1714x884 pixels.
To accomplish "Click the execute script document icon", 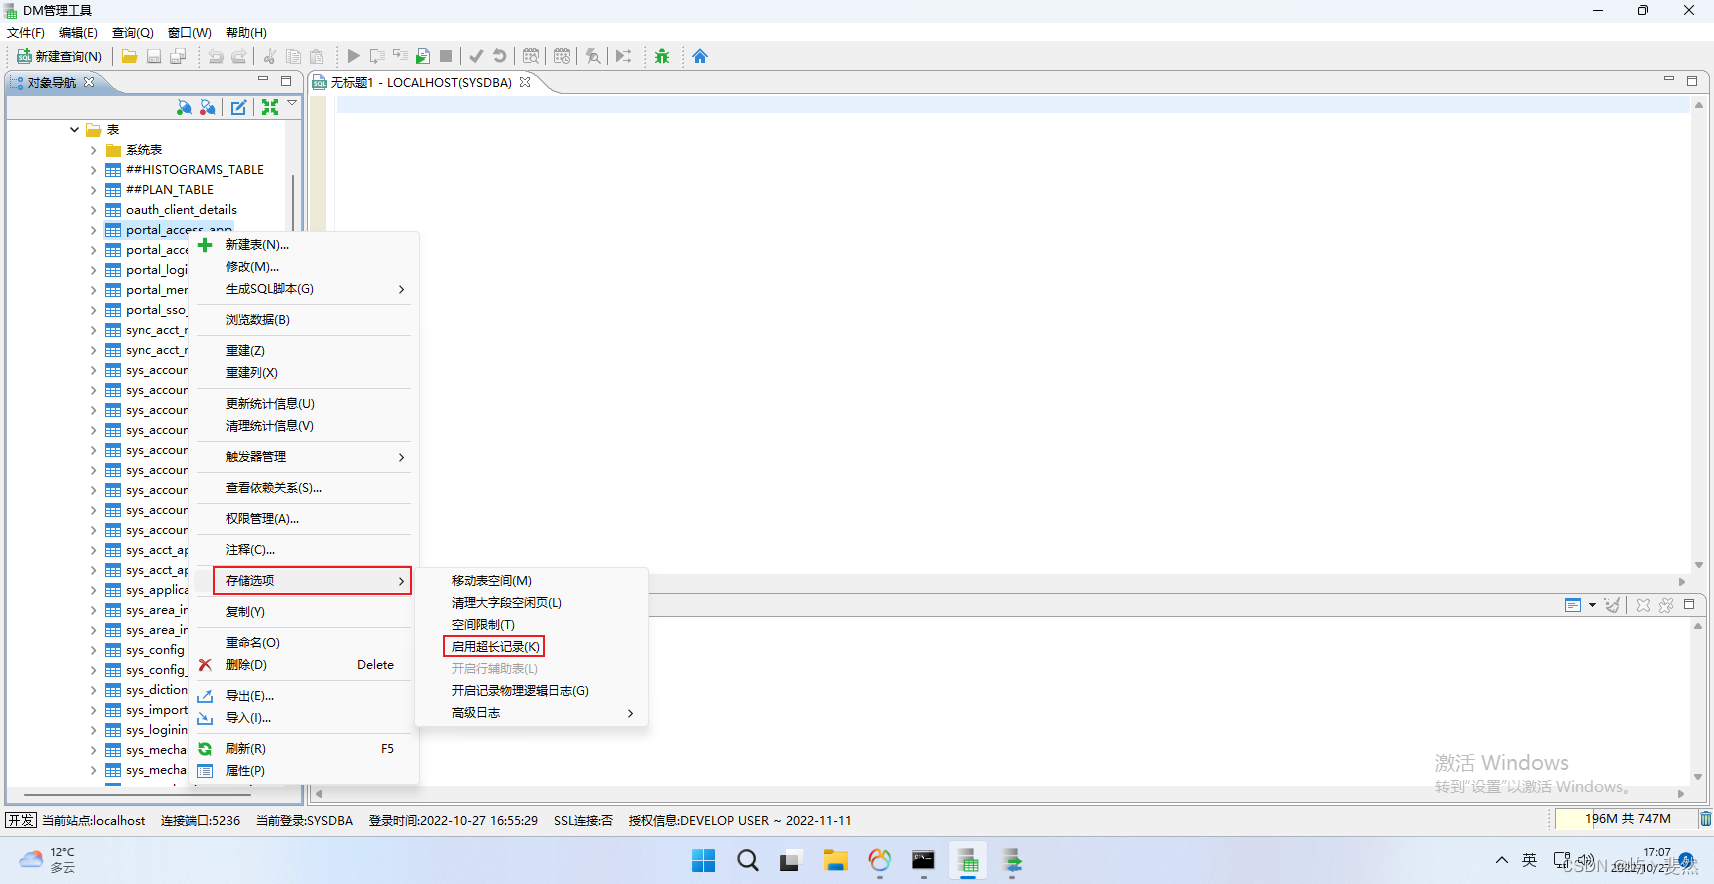I will tap(423, 56).
